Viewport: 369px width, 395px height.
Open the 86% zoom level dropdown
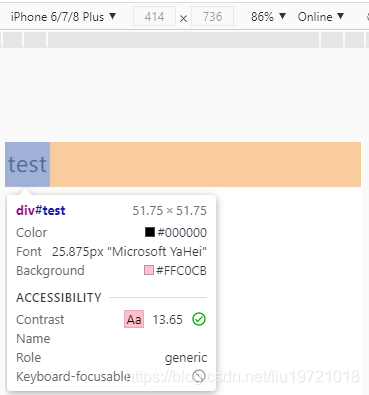click(x=268, y=17)
